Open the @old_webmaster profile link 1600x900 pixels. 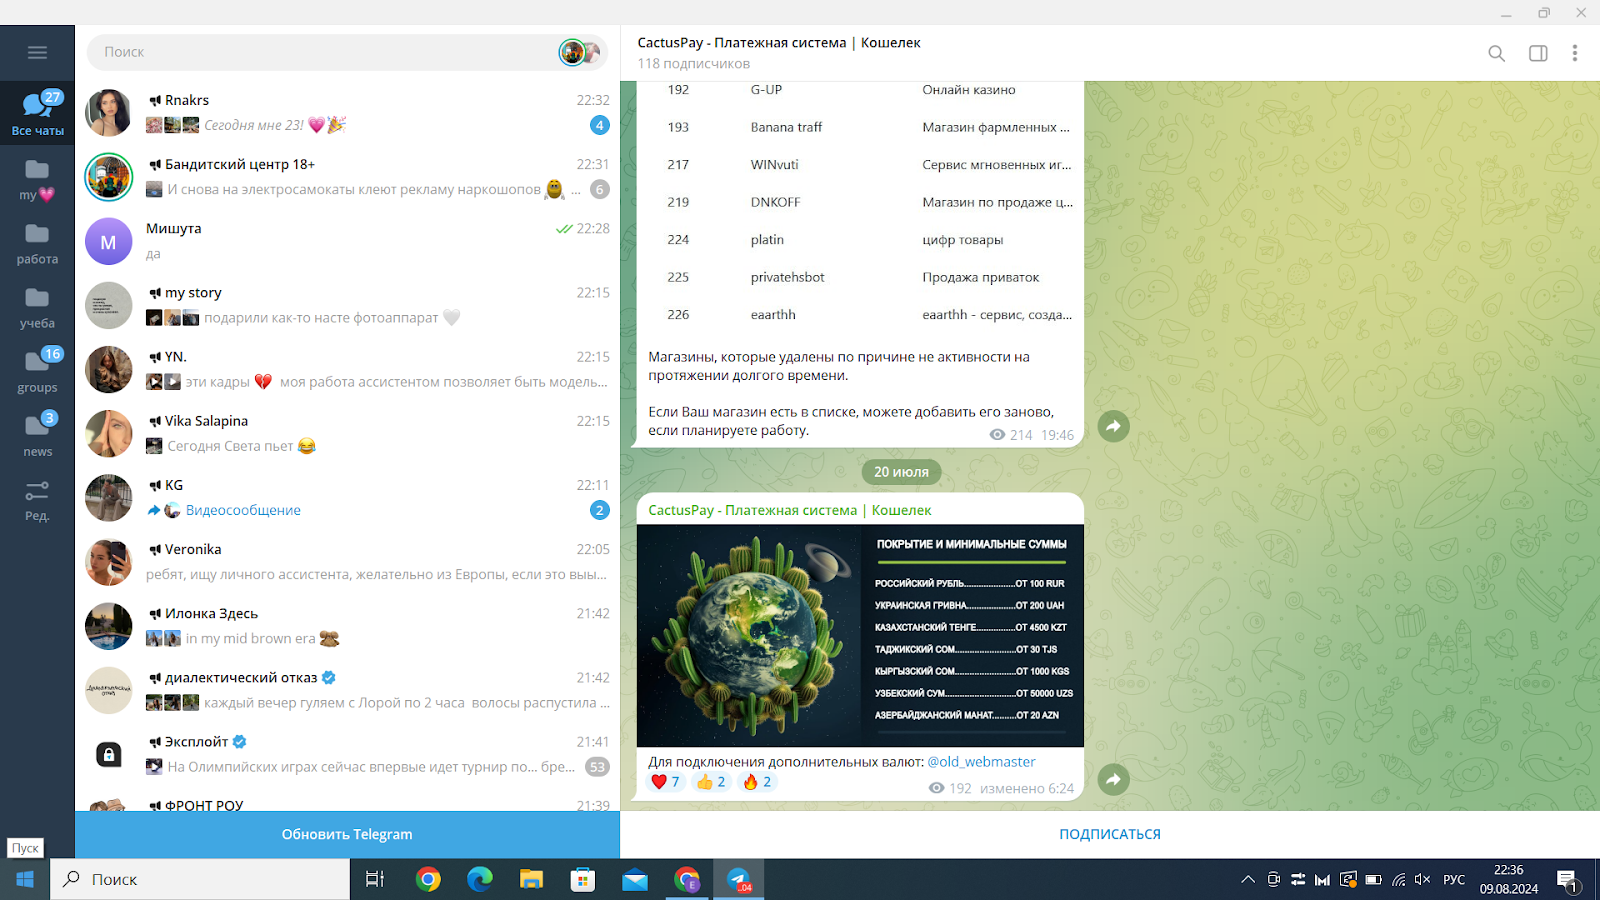(981, 762)
